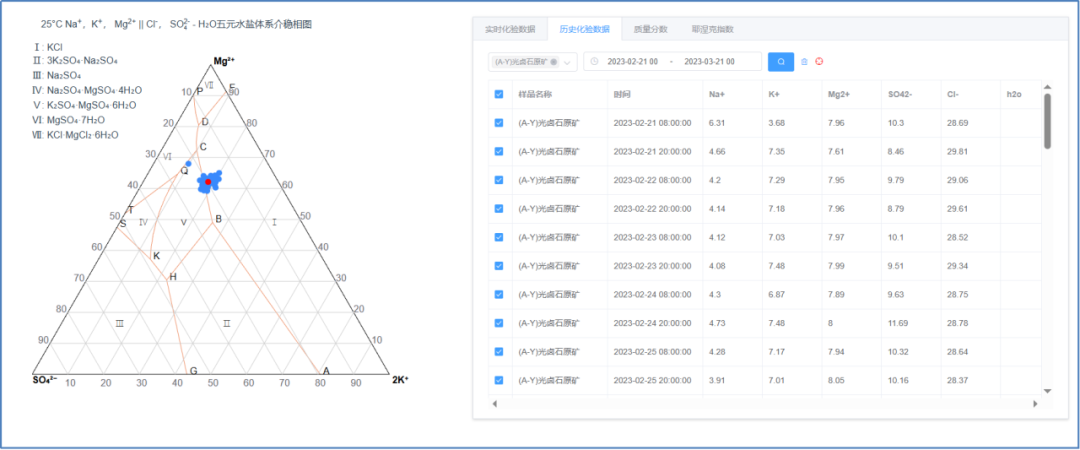
Task: Click the K+ column header
Action: point(774,94)
